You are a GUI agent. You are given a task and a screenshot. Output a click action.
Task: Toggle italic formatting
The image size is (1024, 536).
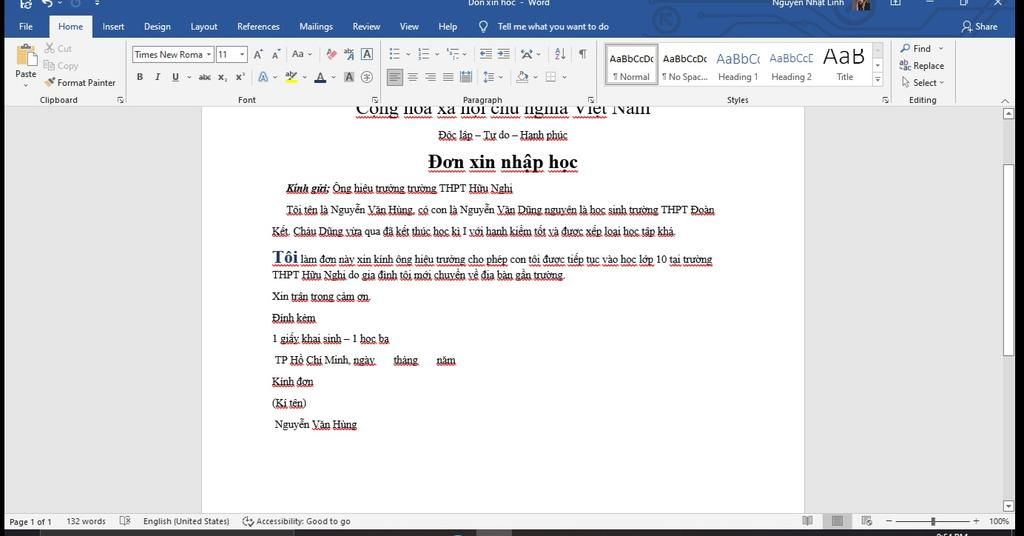coord(157,77)
